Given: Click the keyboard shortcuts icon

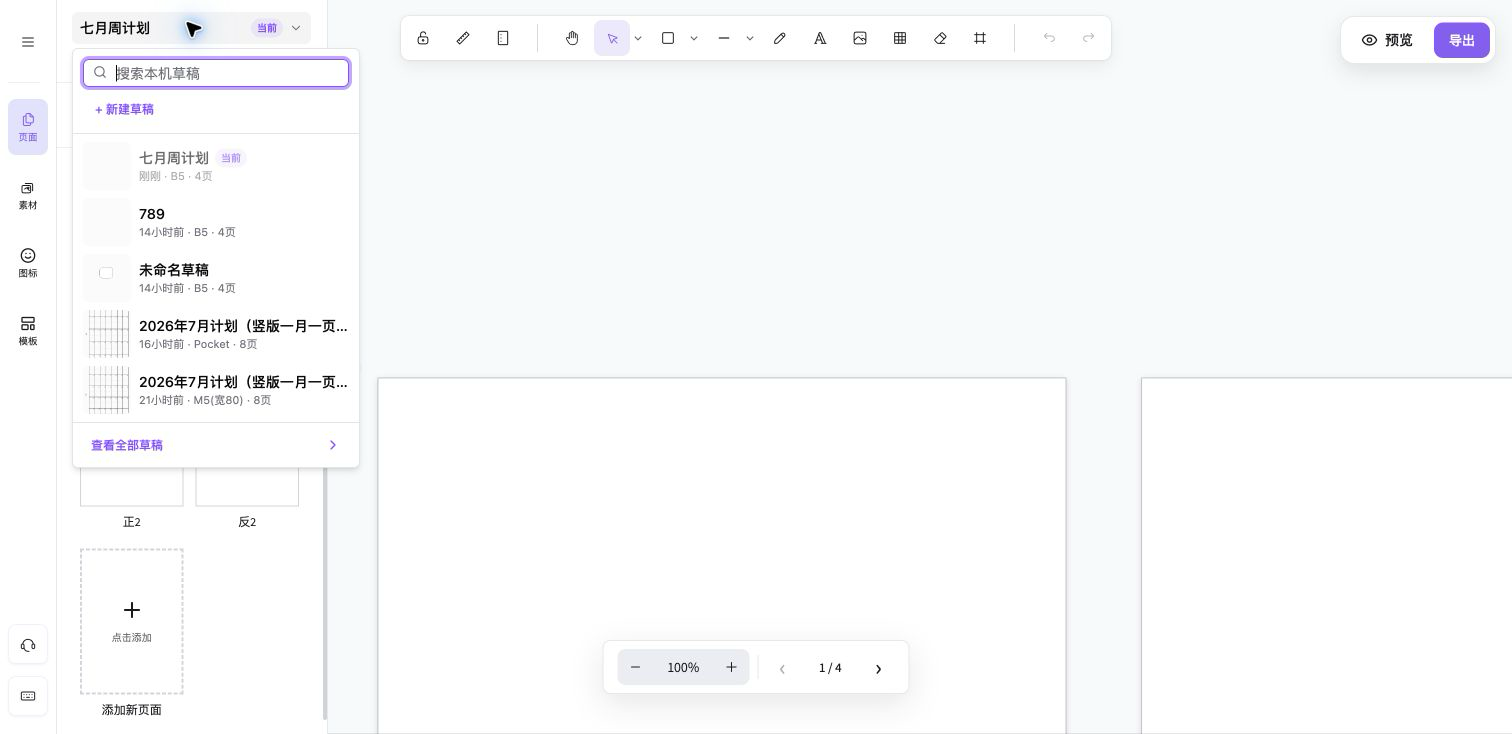Looking at the screenshot, I should tap(28, 696).
